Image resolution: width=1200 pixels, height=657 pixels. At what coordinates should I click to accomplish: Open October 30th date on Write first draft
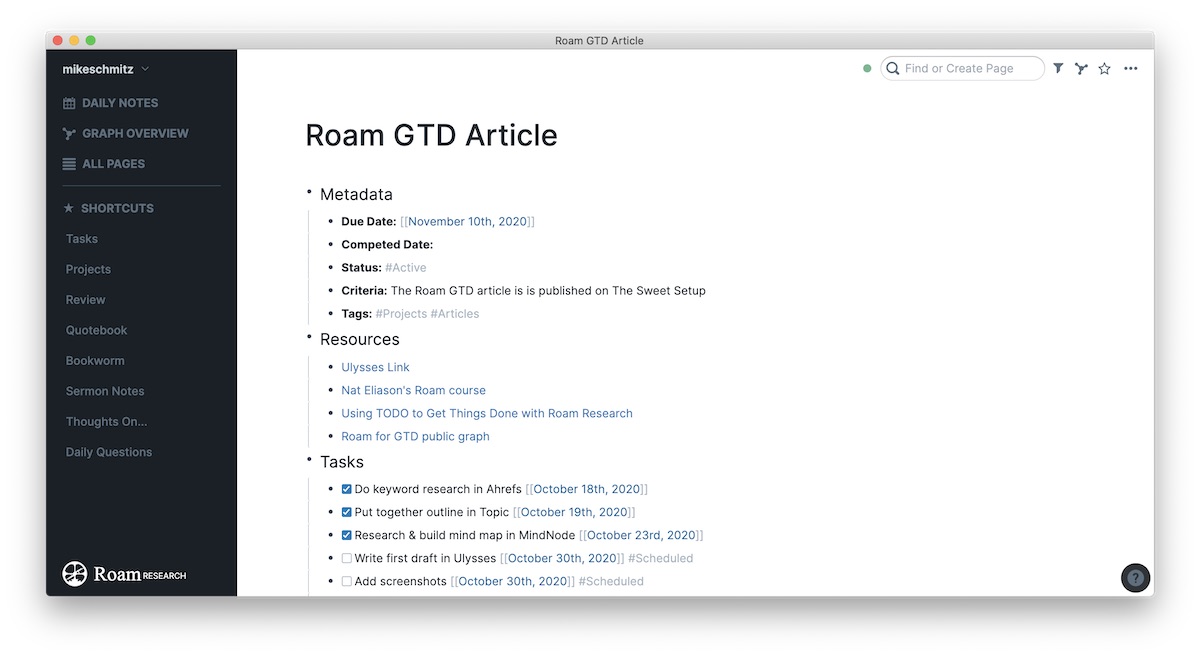pos(562,558)
